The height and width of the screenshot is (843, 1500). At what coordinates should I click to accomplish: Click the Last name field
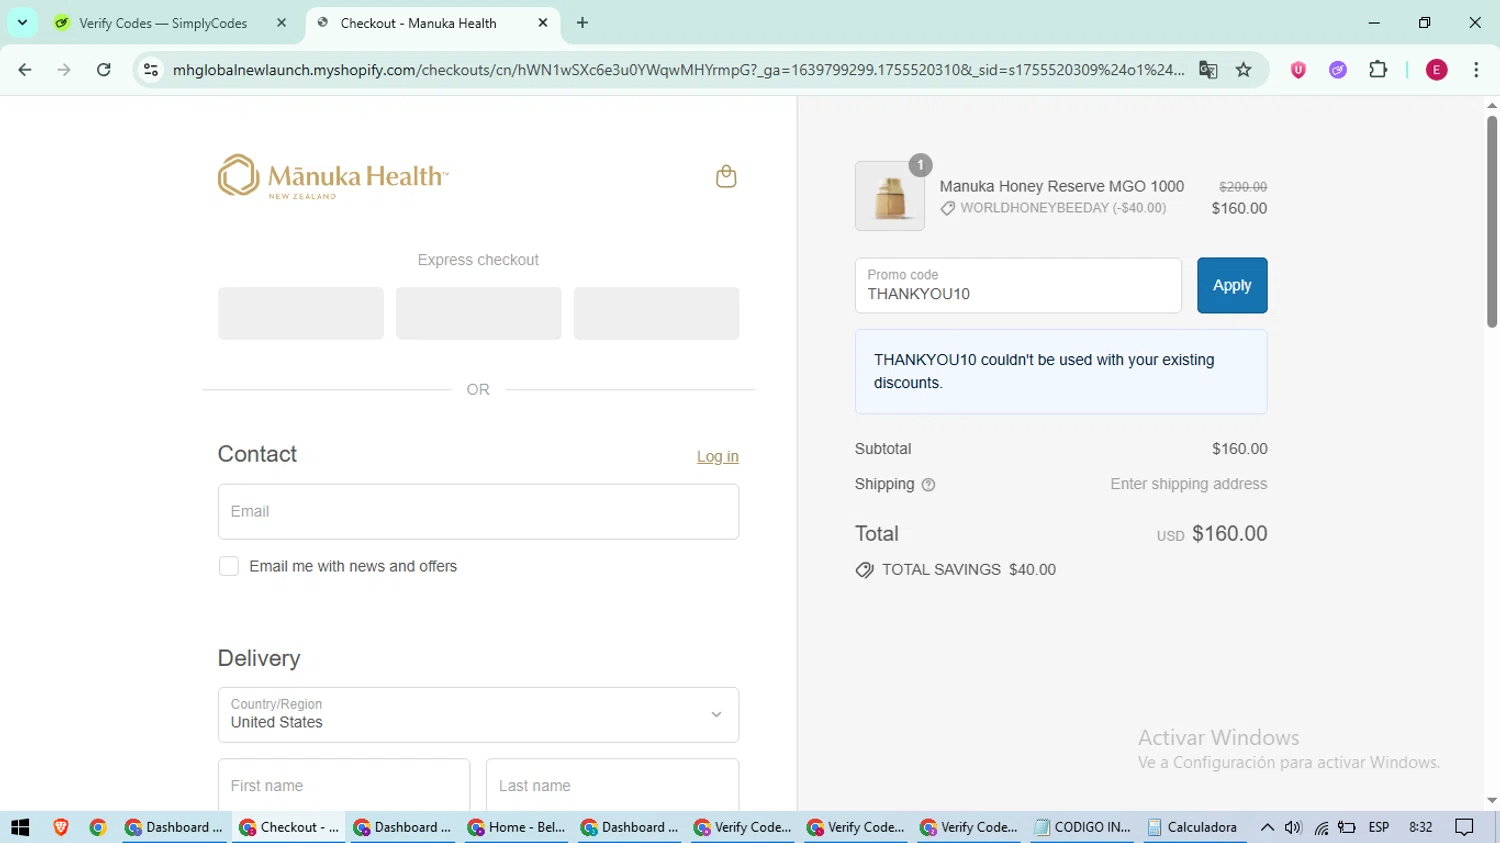(x=612, y=786)
